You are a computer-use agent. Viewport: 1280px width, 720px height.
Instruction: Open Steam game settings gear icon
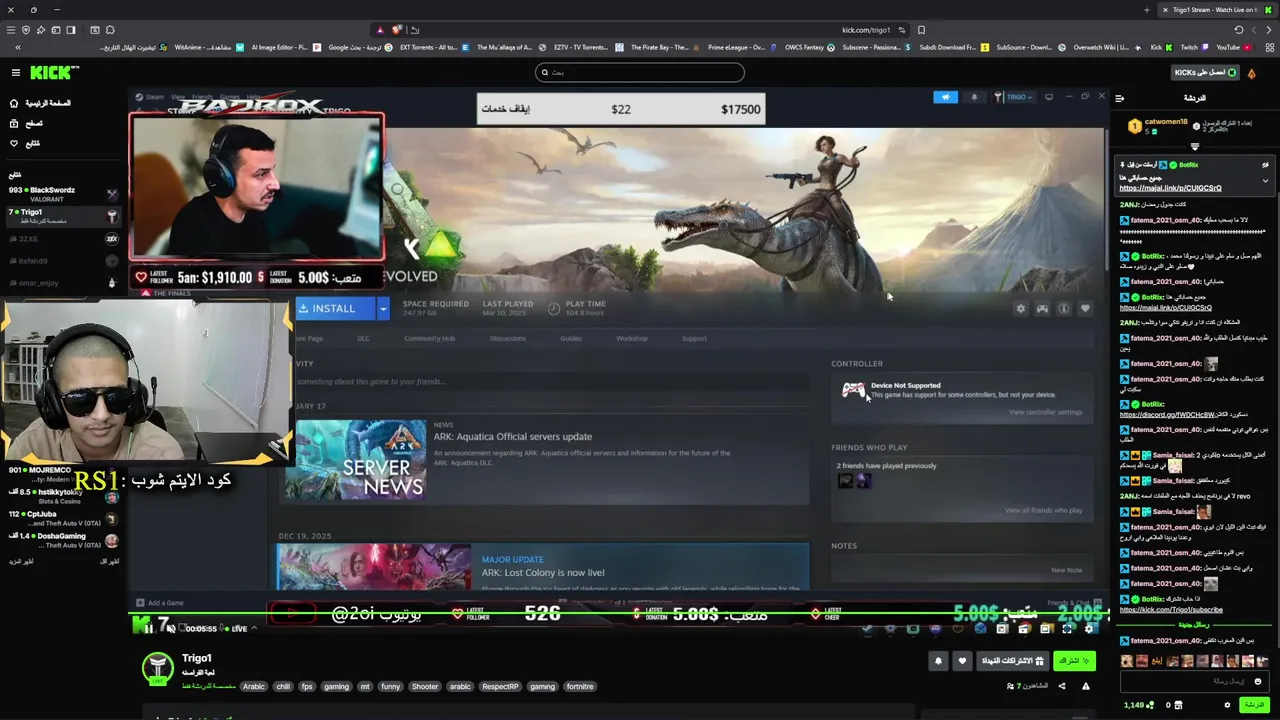point(1020,309)
